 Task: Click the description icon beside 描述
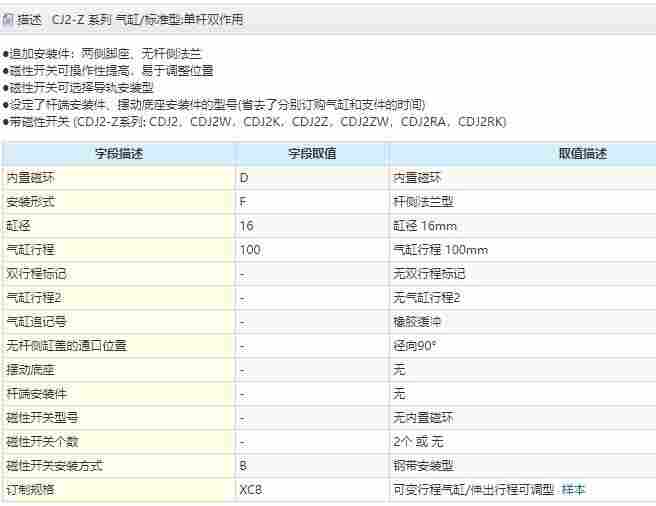(x=8, y=19)
